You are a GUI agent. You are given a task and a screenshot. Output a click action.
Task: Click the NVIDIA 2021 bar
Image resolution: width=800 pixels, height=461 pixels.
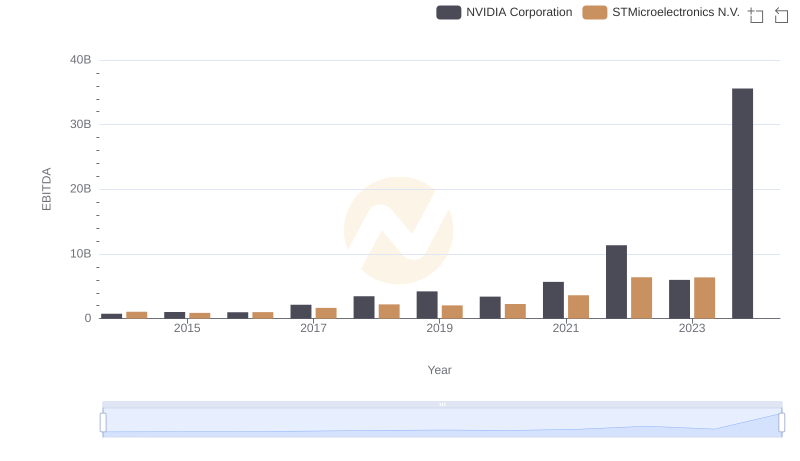(x=553, y=300)
